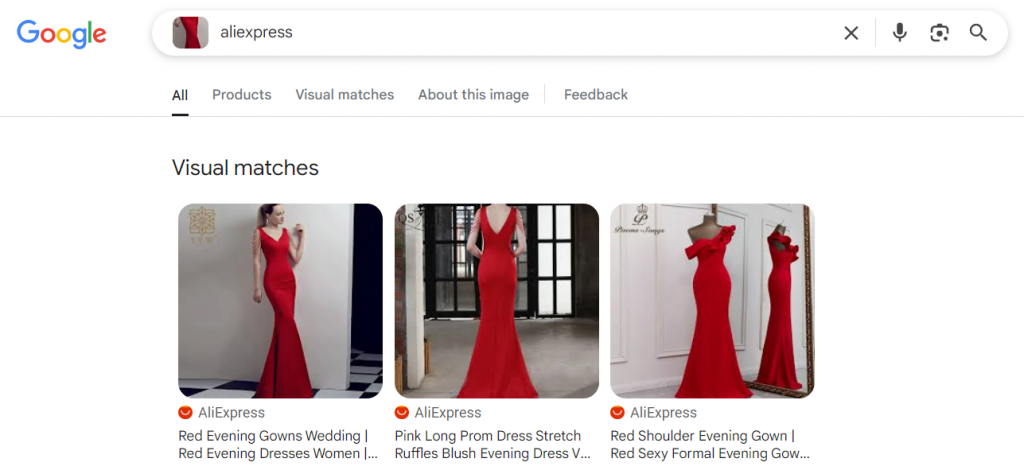This screenshot has width=1024, height=474.
Task: Open the Visual matches tab
Action: point(345,95)
